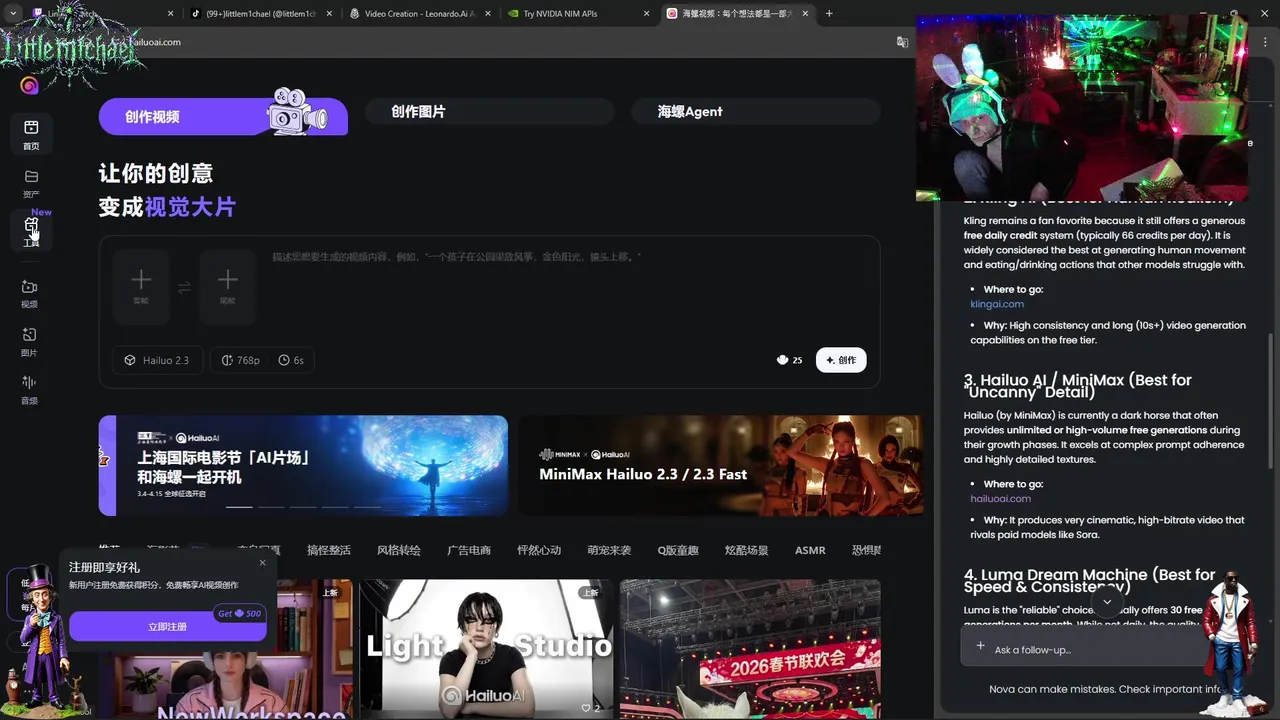Open the 图片 image icon in sidebar
This screenshot has width=1280, height=720.
click(x=30, y=342)
